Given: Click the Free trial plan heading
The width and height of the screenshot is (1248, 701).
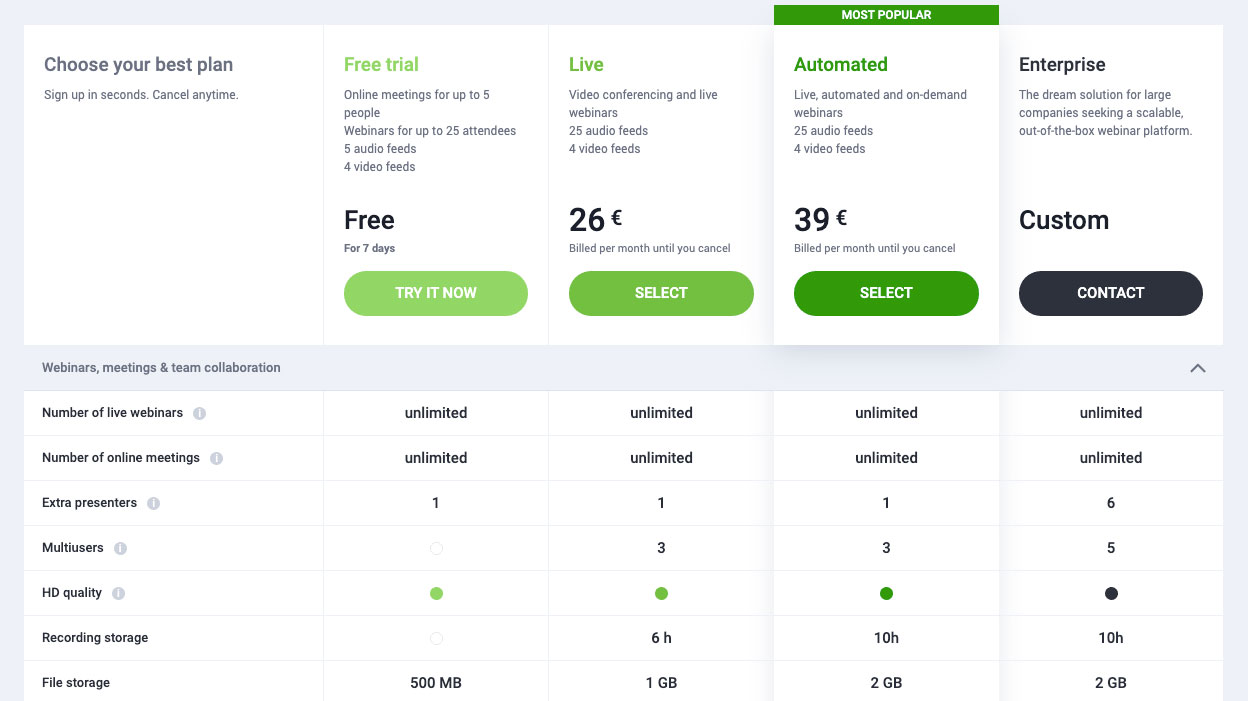Looking at the screenshot, I should point(381,64).
